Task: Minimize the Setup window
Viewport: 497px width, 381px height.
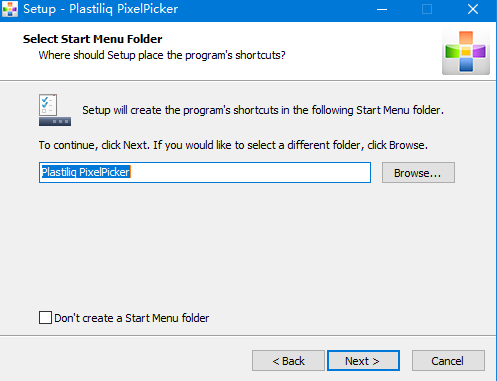Action: pyautogui.click(x=382, y=9)
